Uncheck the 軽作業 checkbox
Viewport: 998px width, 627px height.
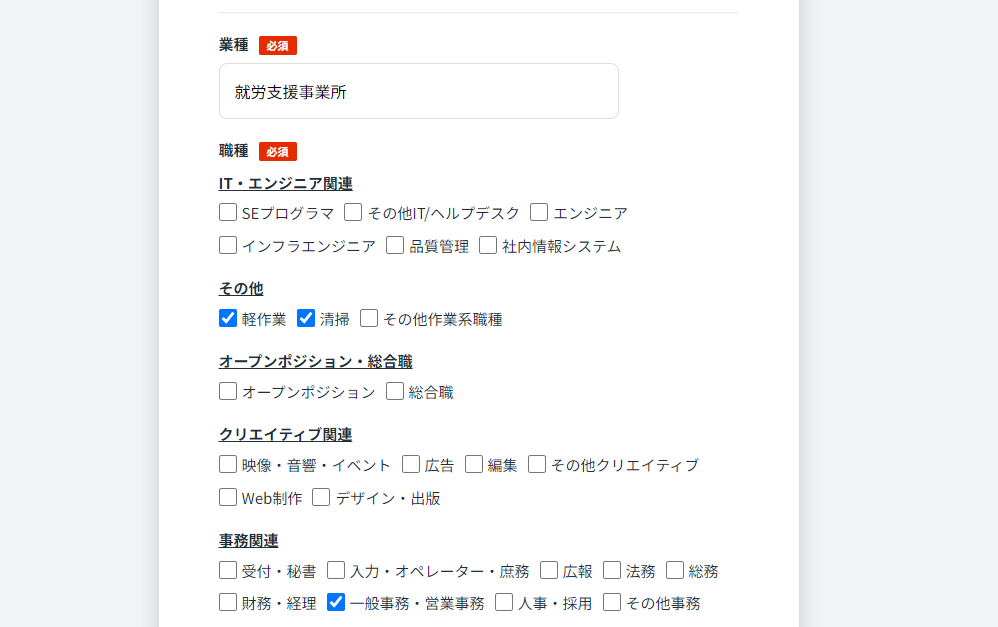pyautogui.click(x=228, y=318)
